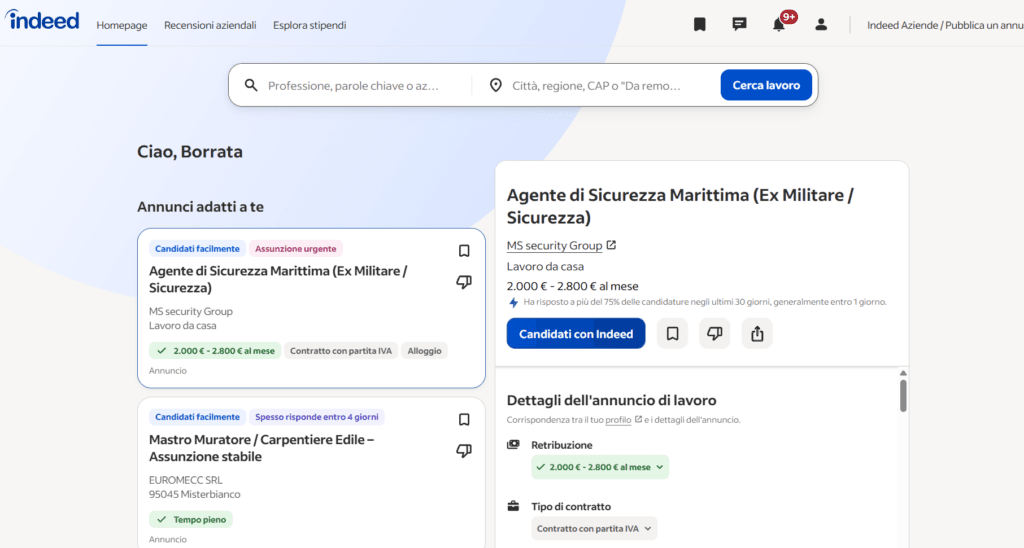This screenshot has width=1024, height=548.
Task: Click the job details panel scrollbar thumb
Action: click(903, 395)
